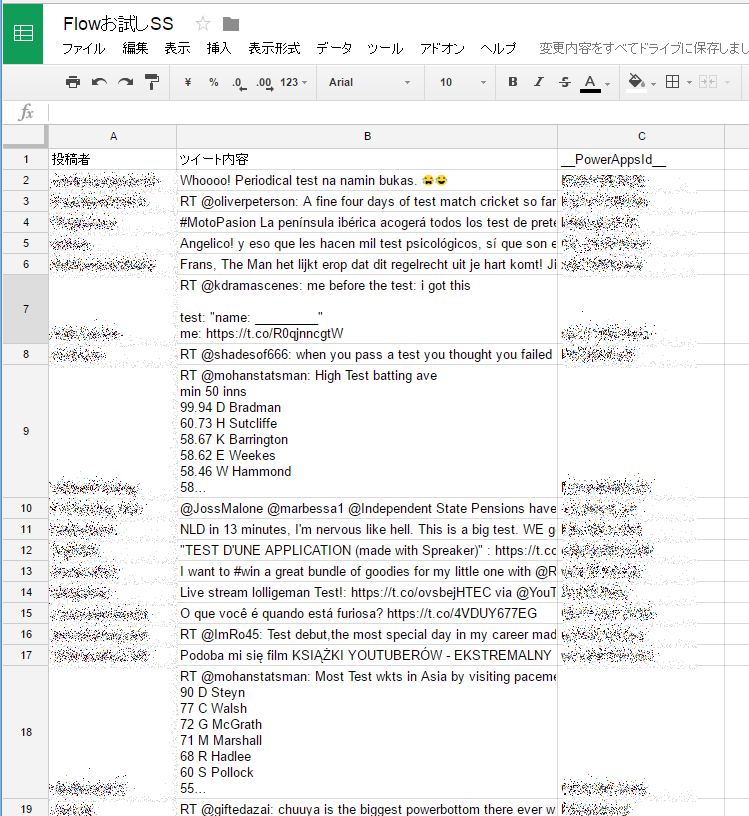Viewport: 749px width, 816px height.
Task: Click cell starting 'RT @giftedazai'
Action: tap(367, 808)
